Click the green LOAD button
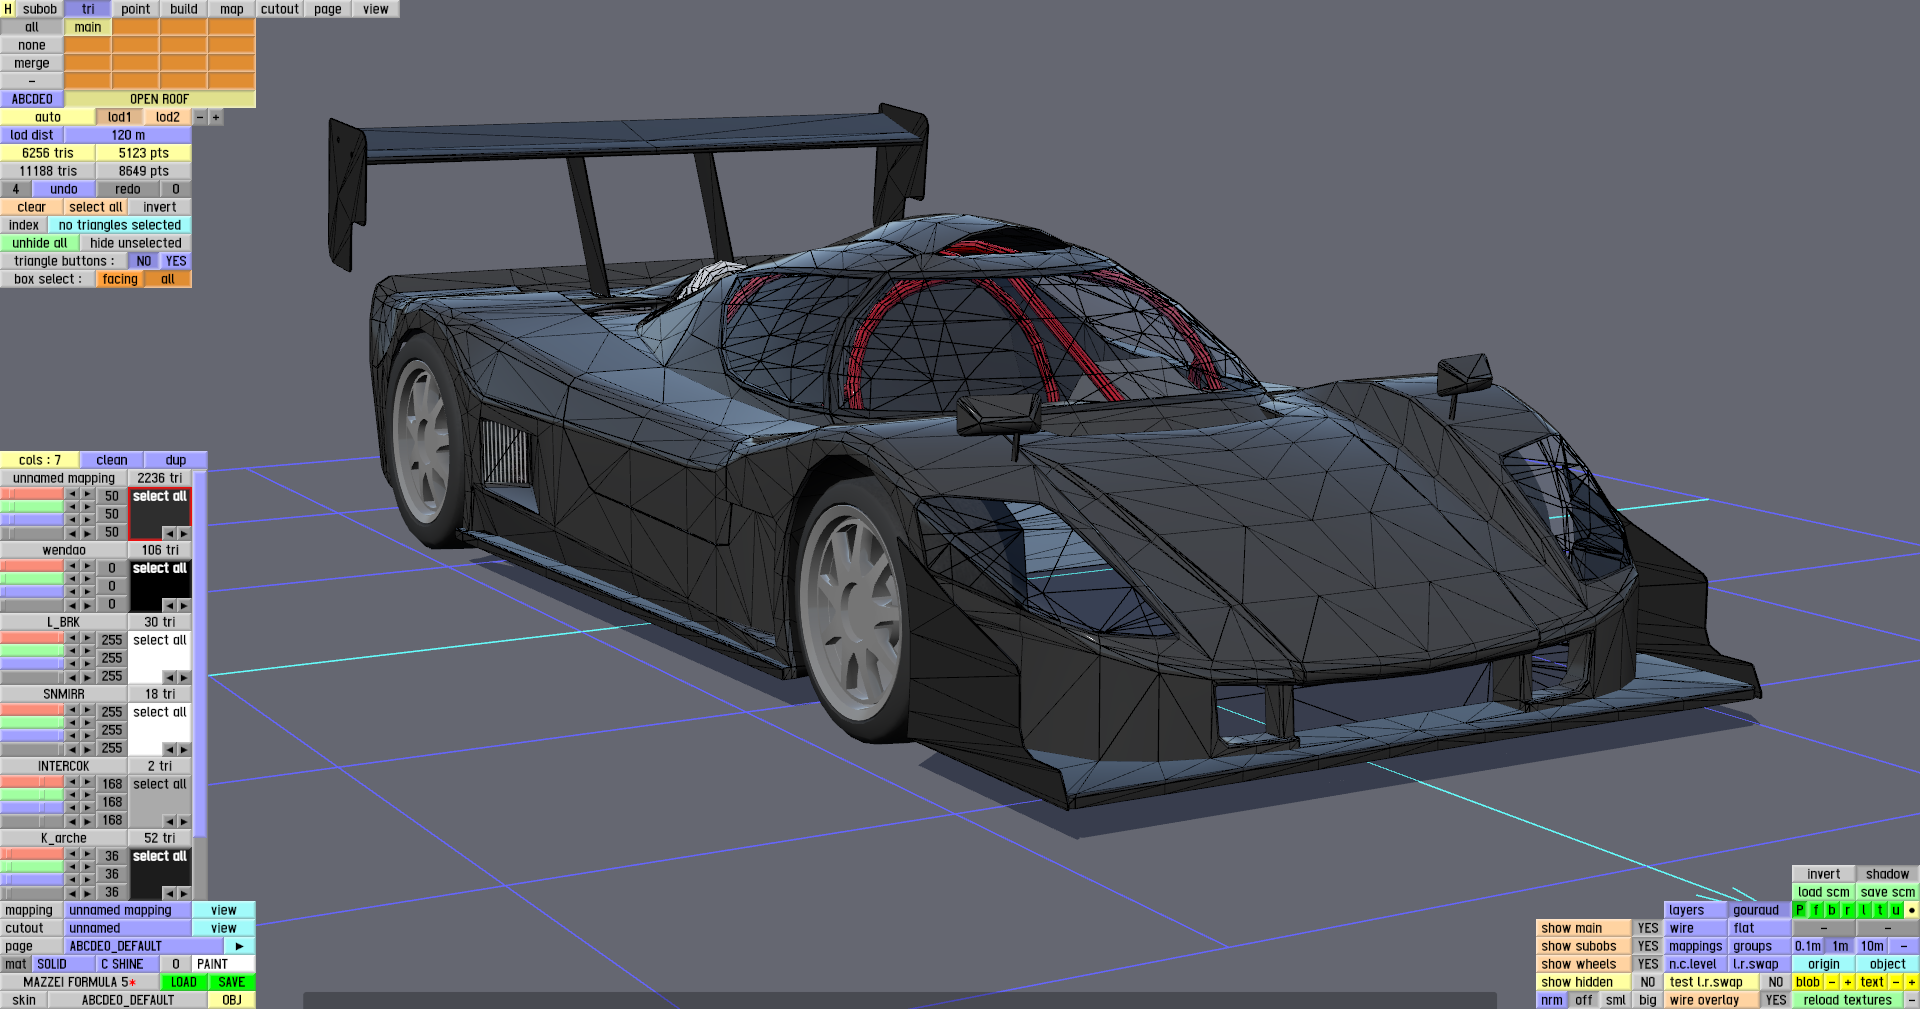 [184, 982]
